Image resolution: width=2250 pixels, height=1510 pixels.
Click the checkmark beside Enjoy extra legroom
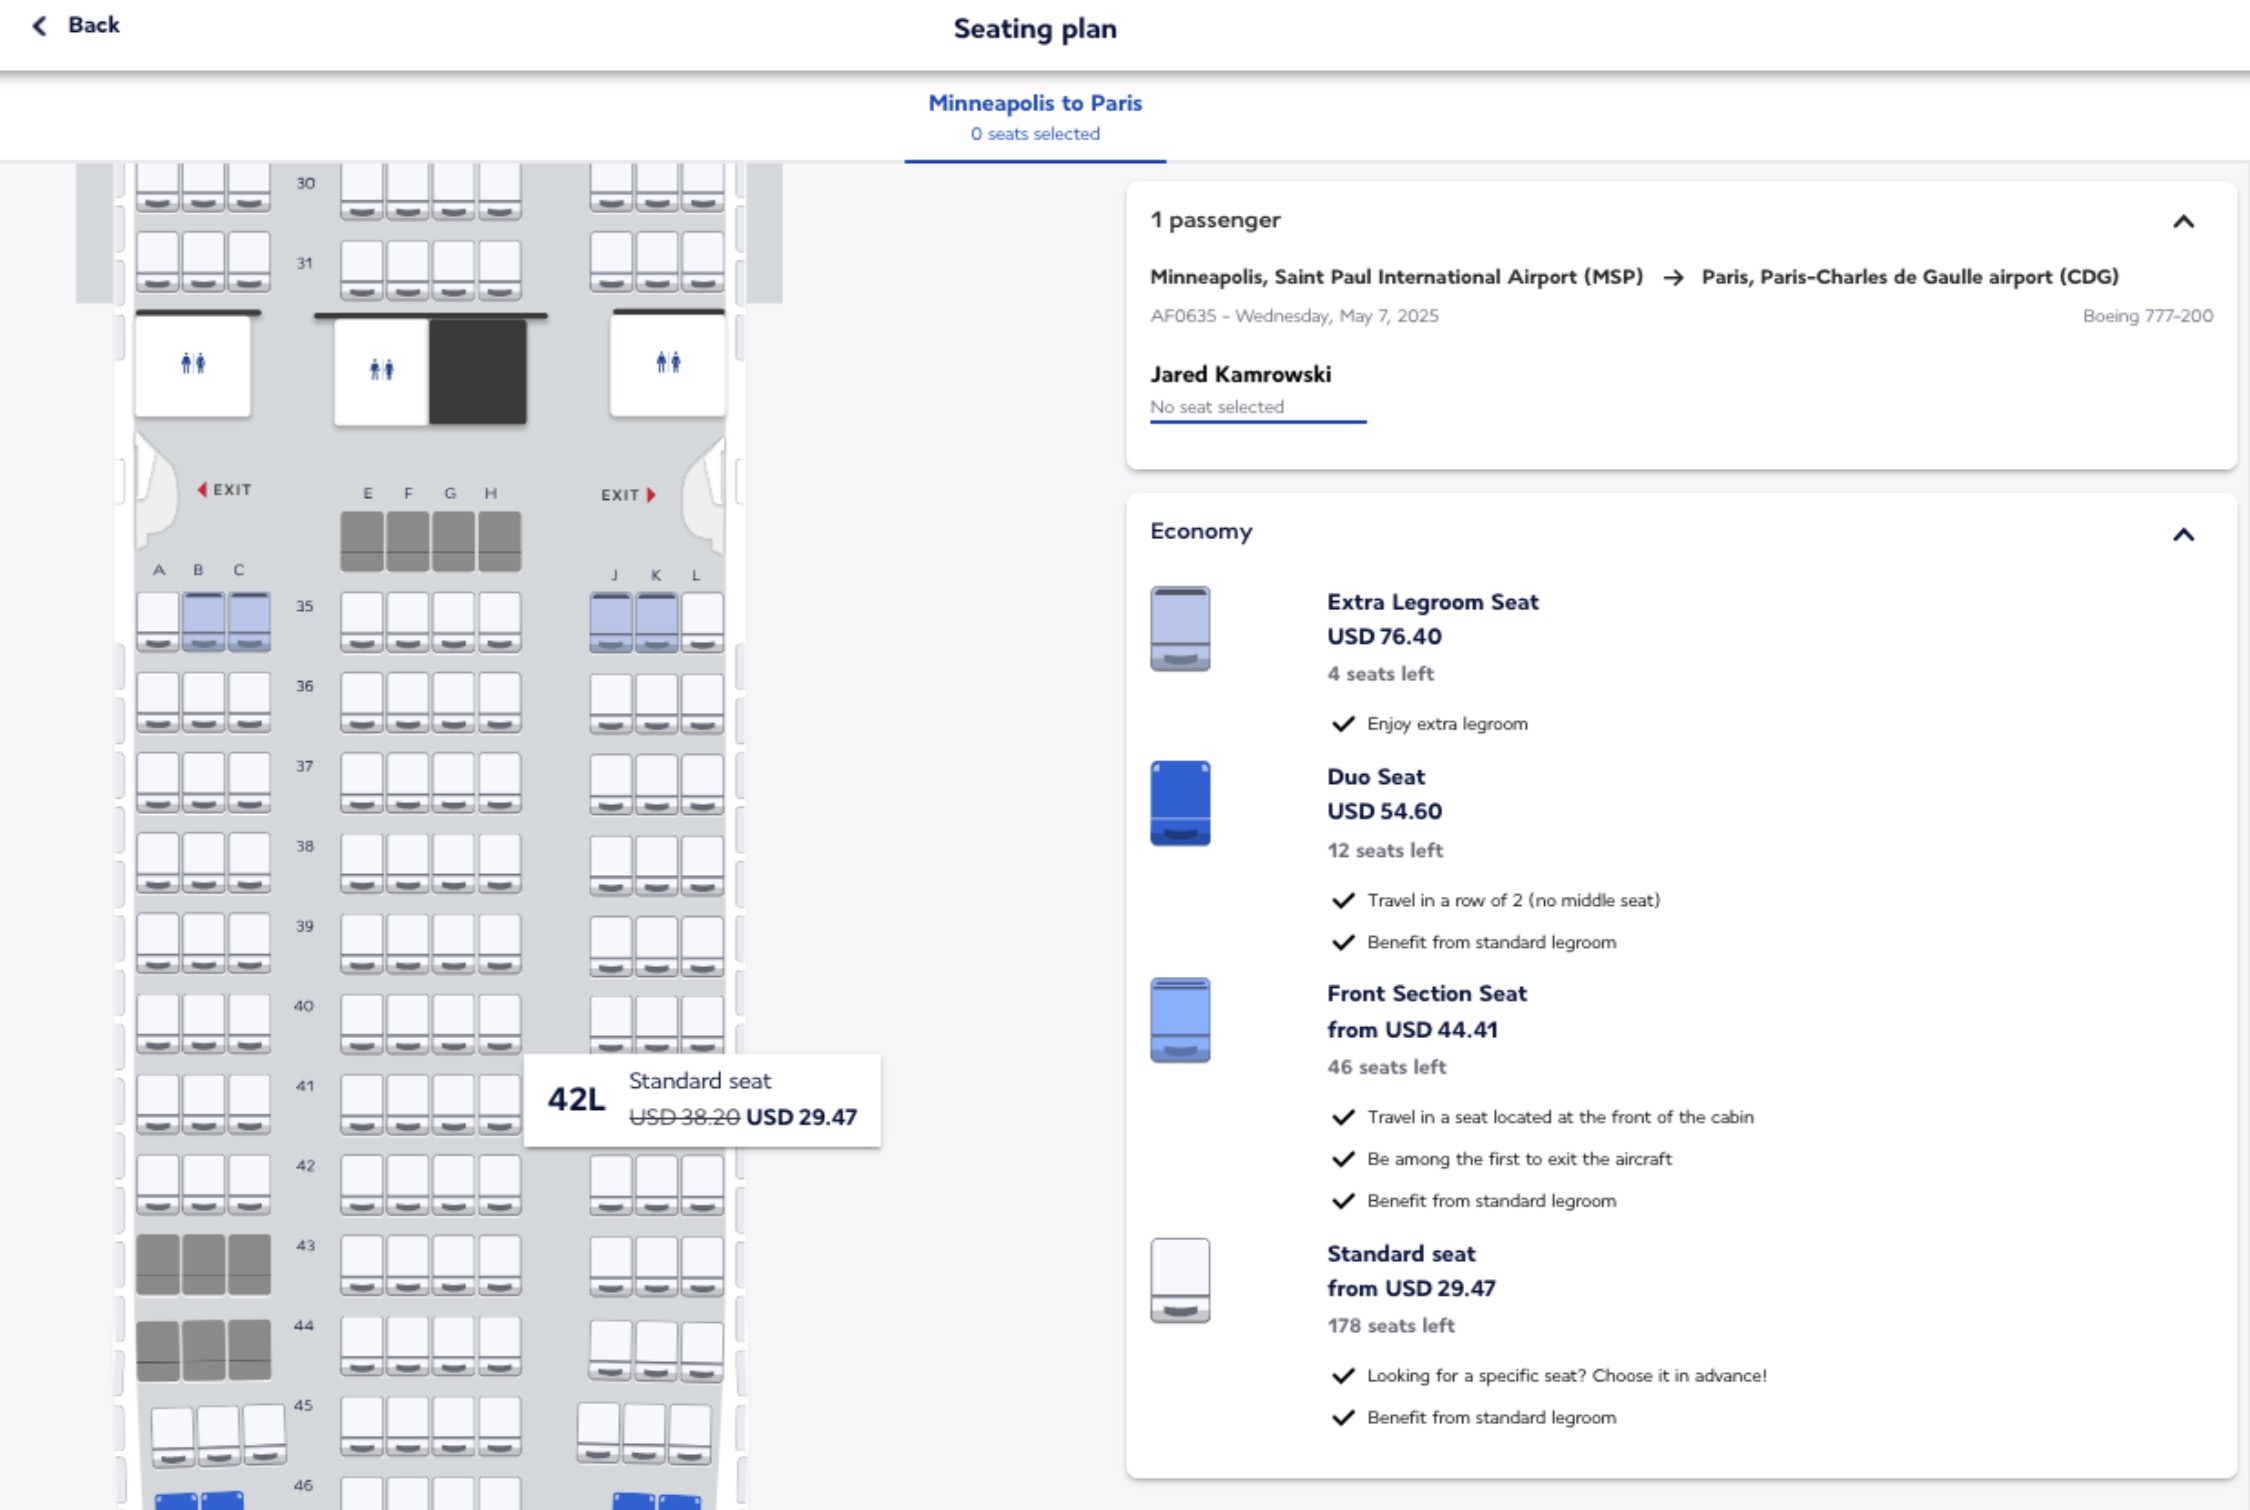pos(1345,723)
